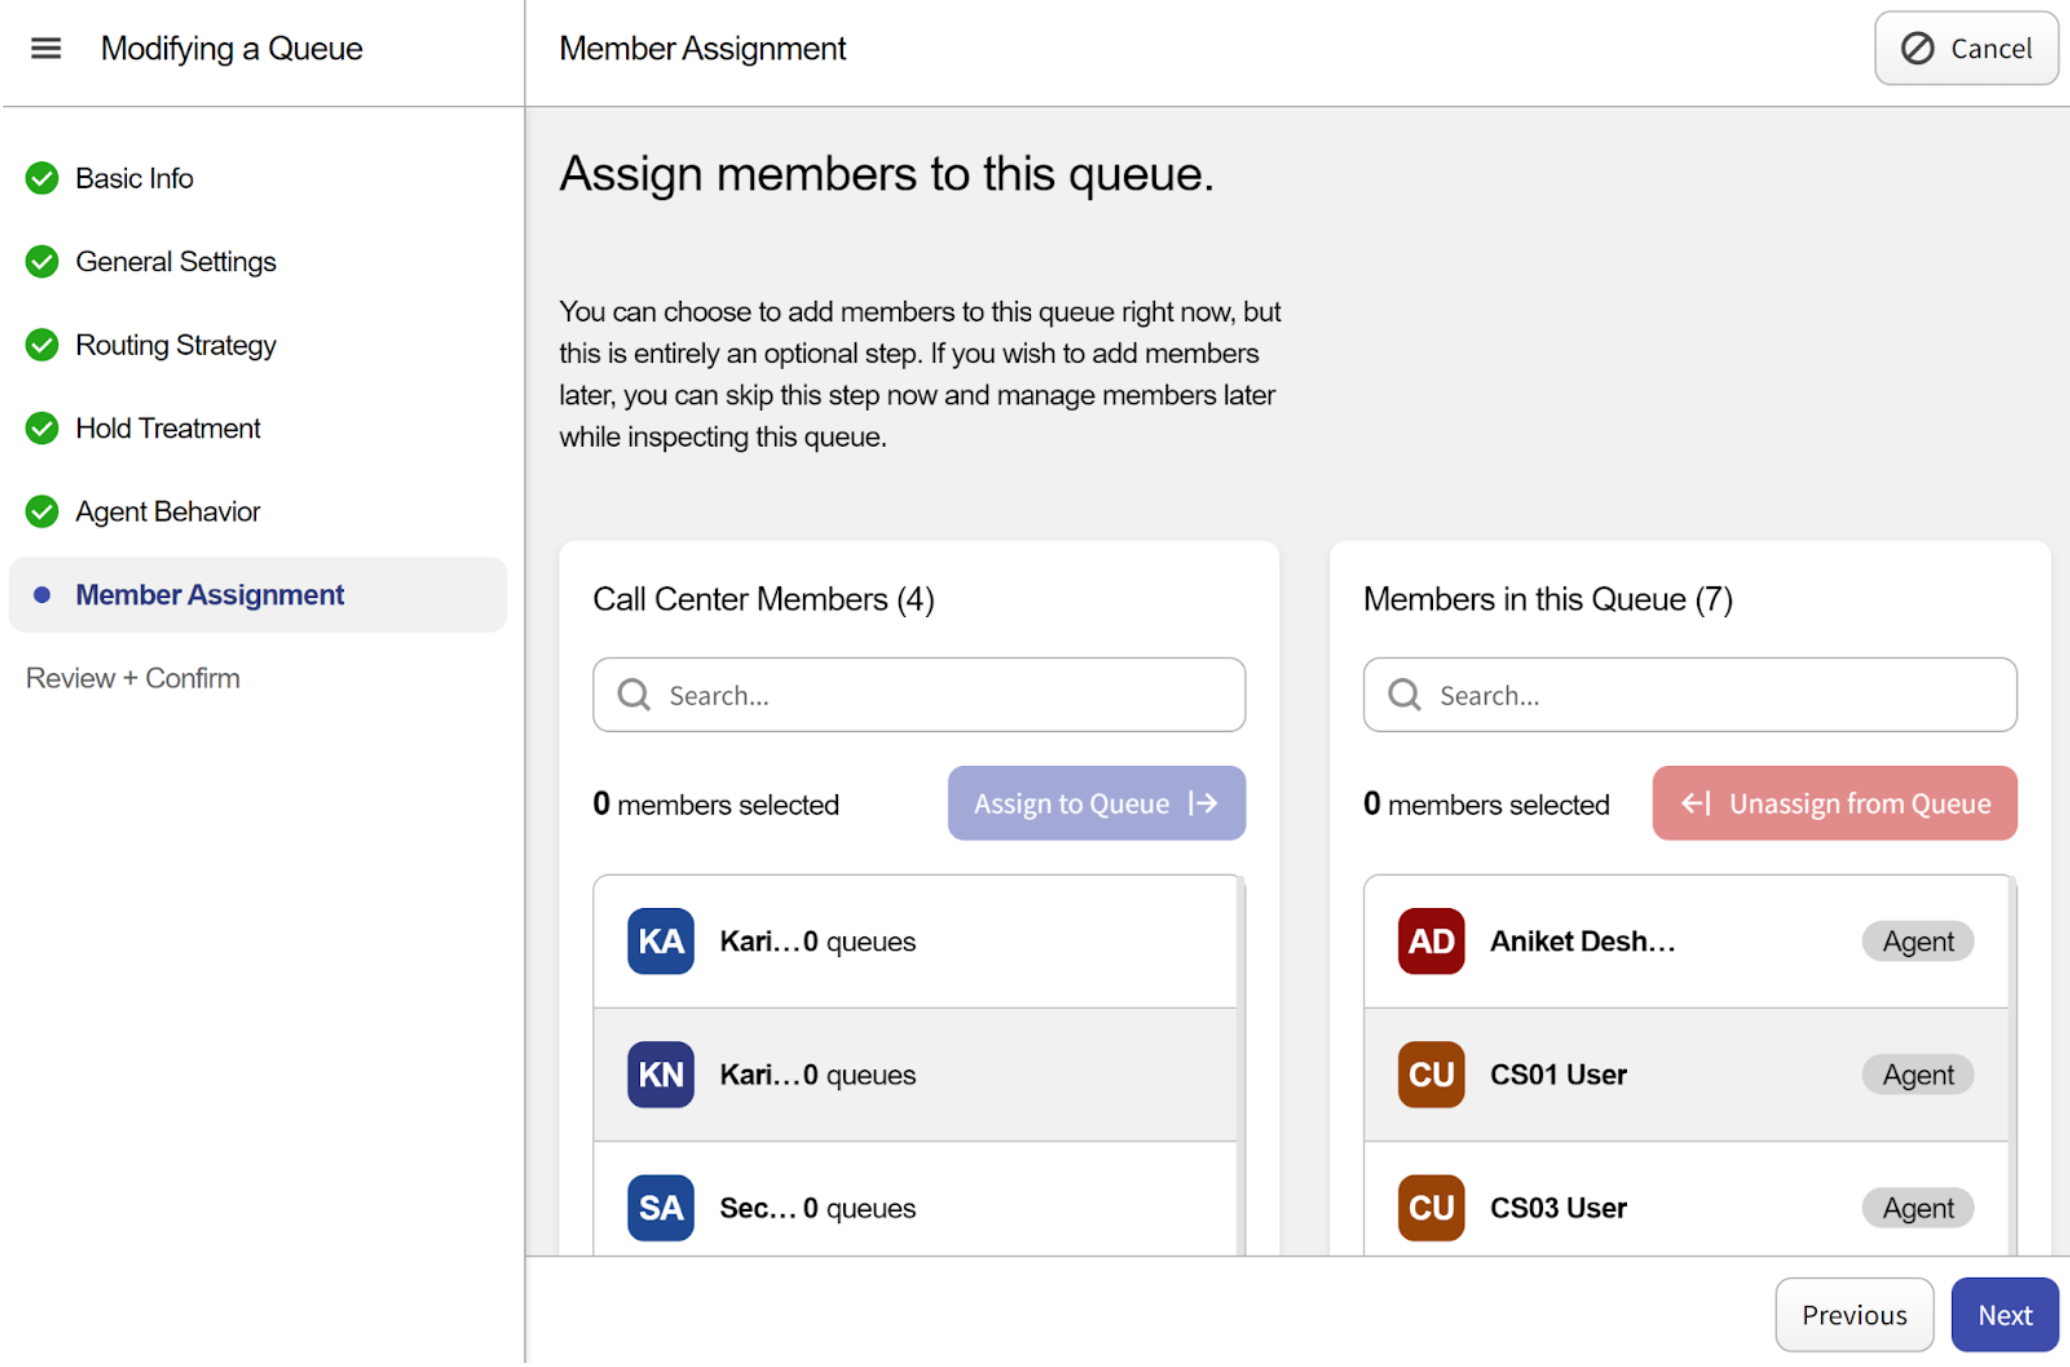Click the Cancel button
This screenshot has height=1367, width=2070.
(x=1965, y=48)
